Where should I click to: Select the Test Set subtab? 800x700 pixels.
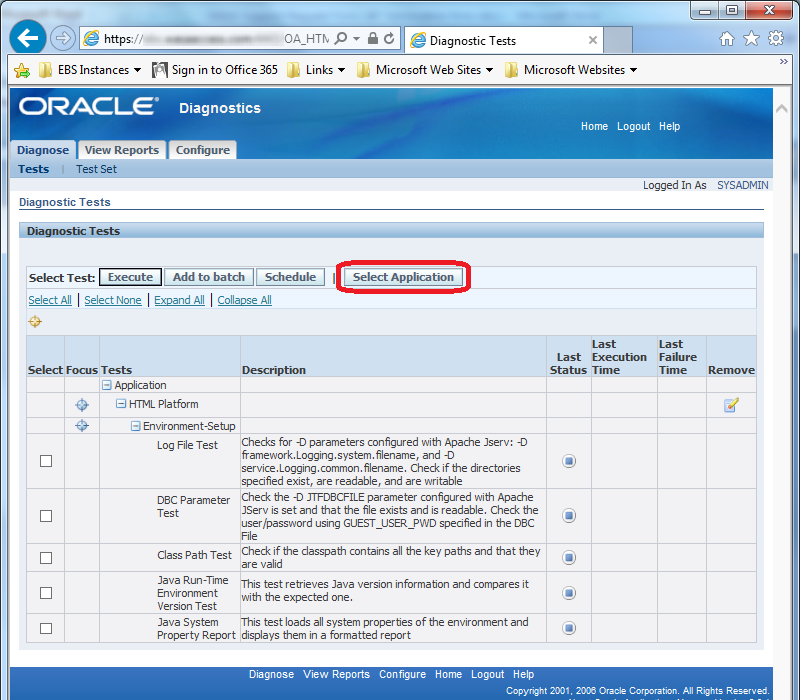tap(96, 169)
